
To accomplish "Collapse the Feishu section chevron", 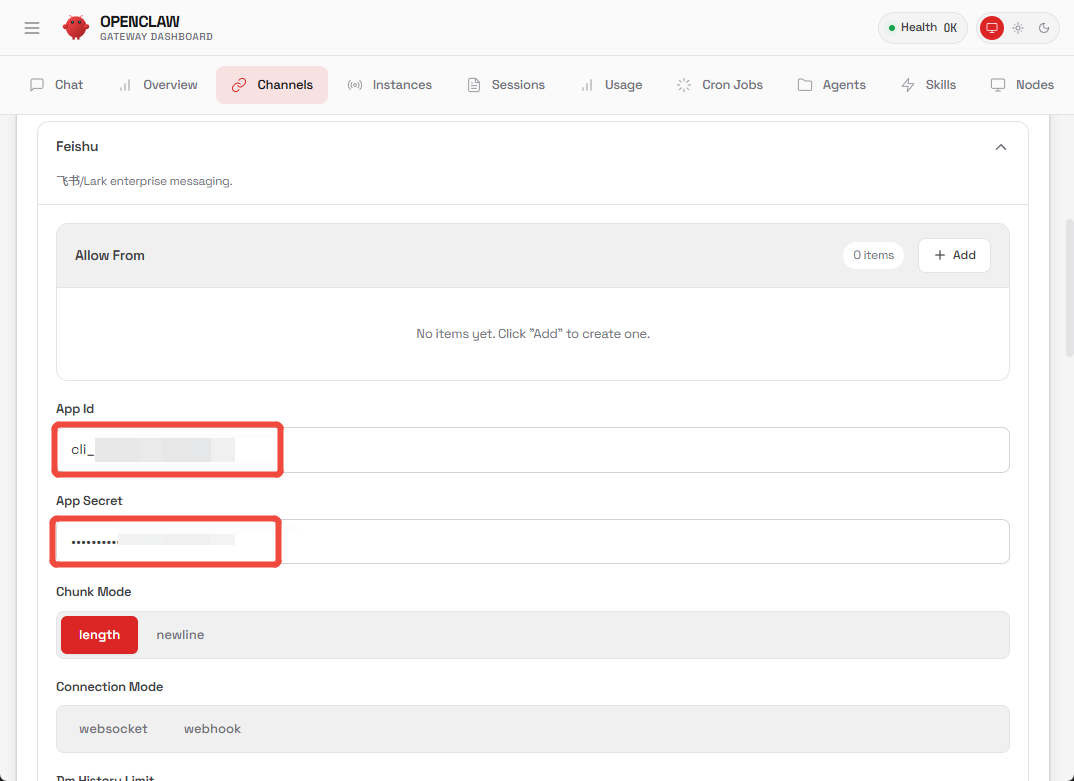I will coord(1001,147).
